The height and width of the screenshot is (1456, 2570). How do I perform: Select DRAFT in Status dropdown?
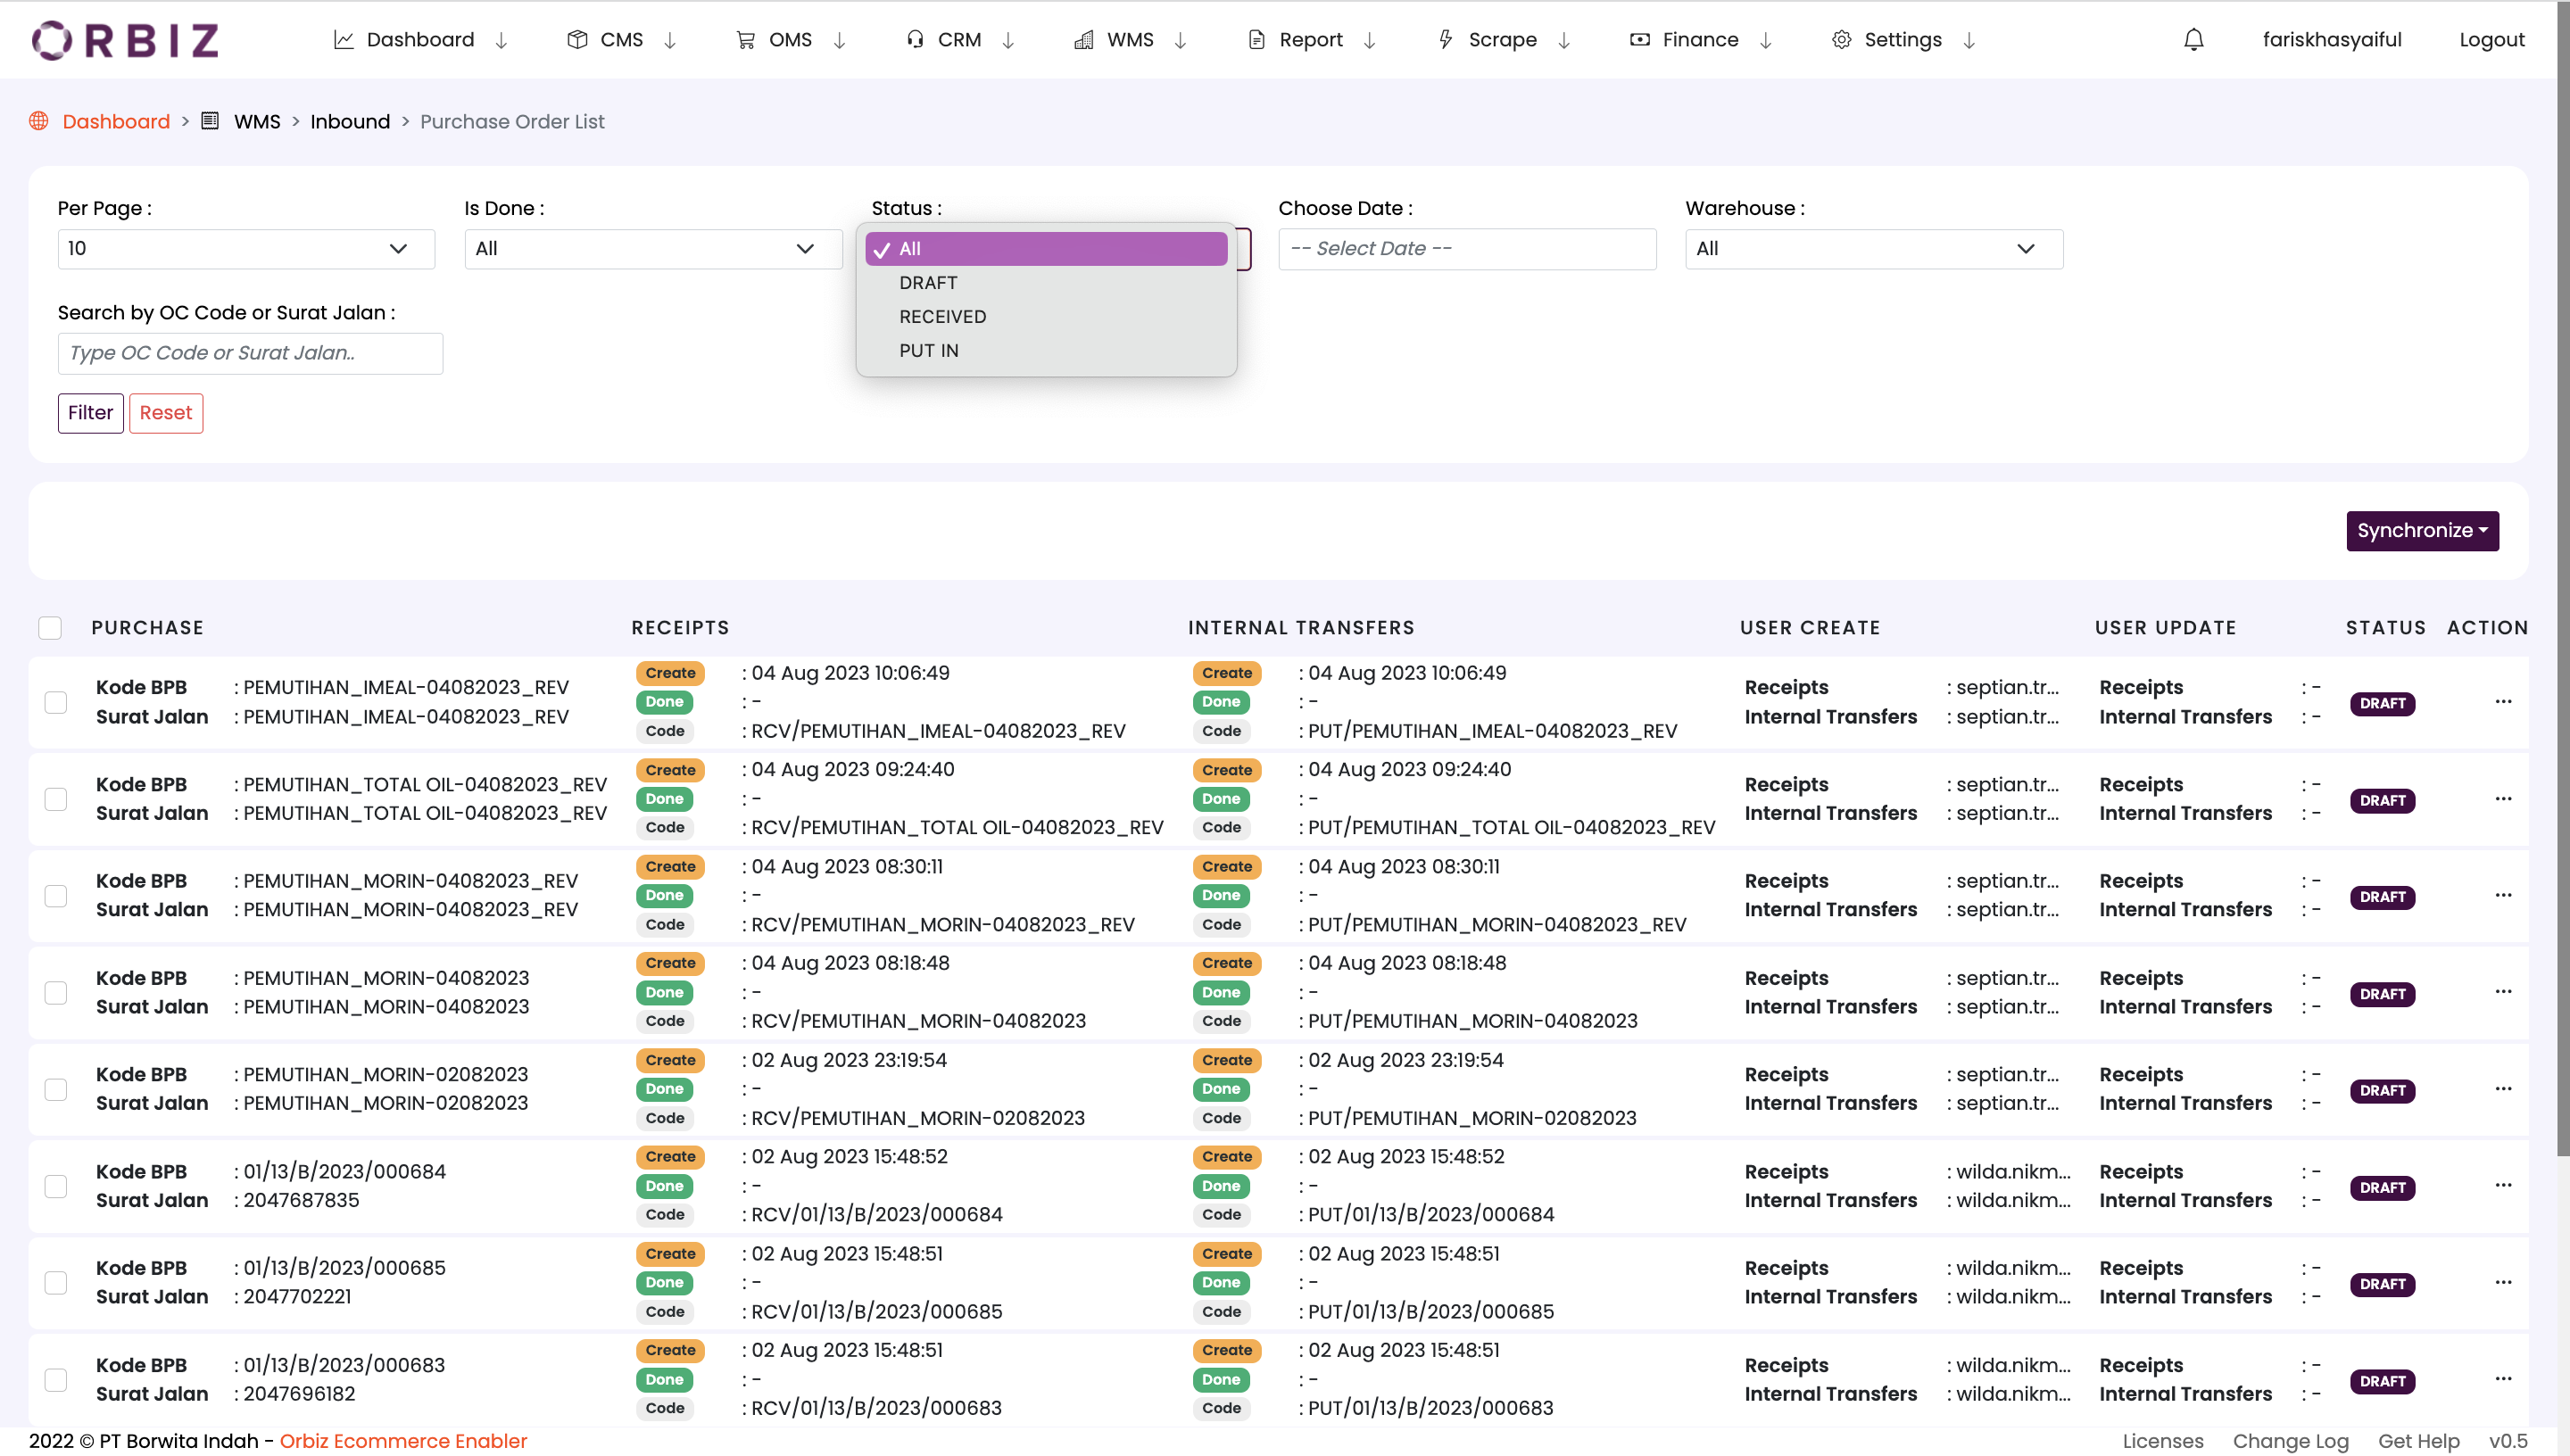(x=1046, y=283)
